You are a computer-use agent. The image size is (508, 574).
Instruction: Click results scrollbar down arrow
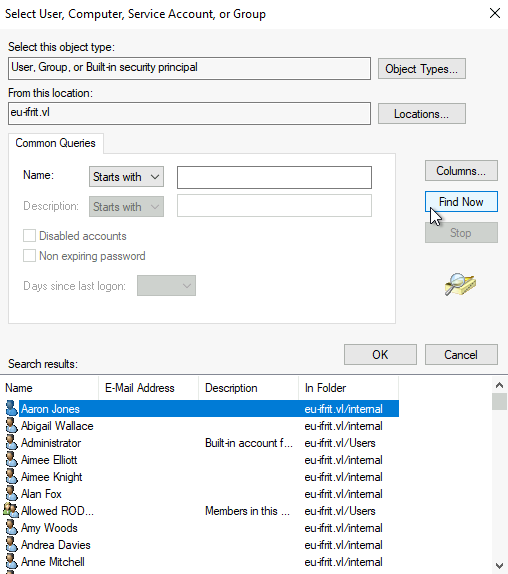499,566
